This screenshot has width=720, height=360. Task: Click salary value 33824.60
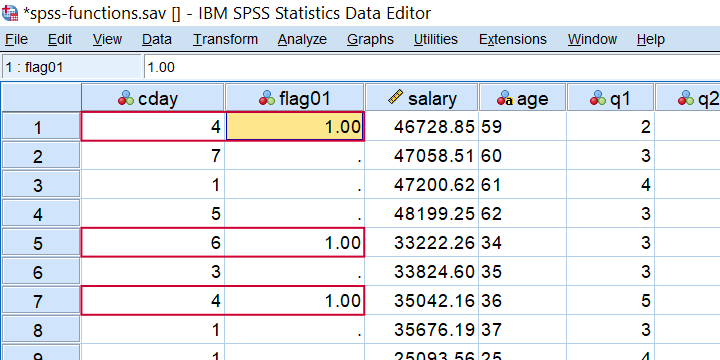click(434, 271)
